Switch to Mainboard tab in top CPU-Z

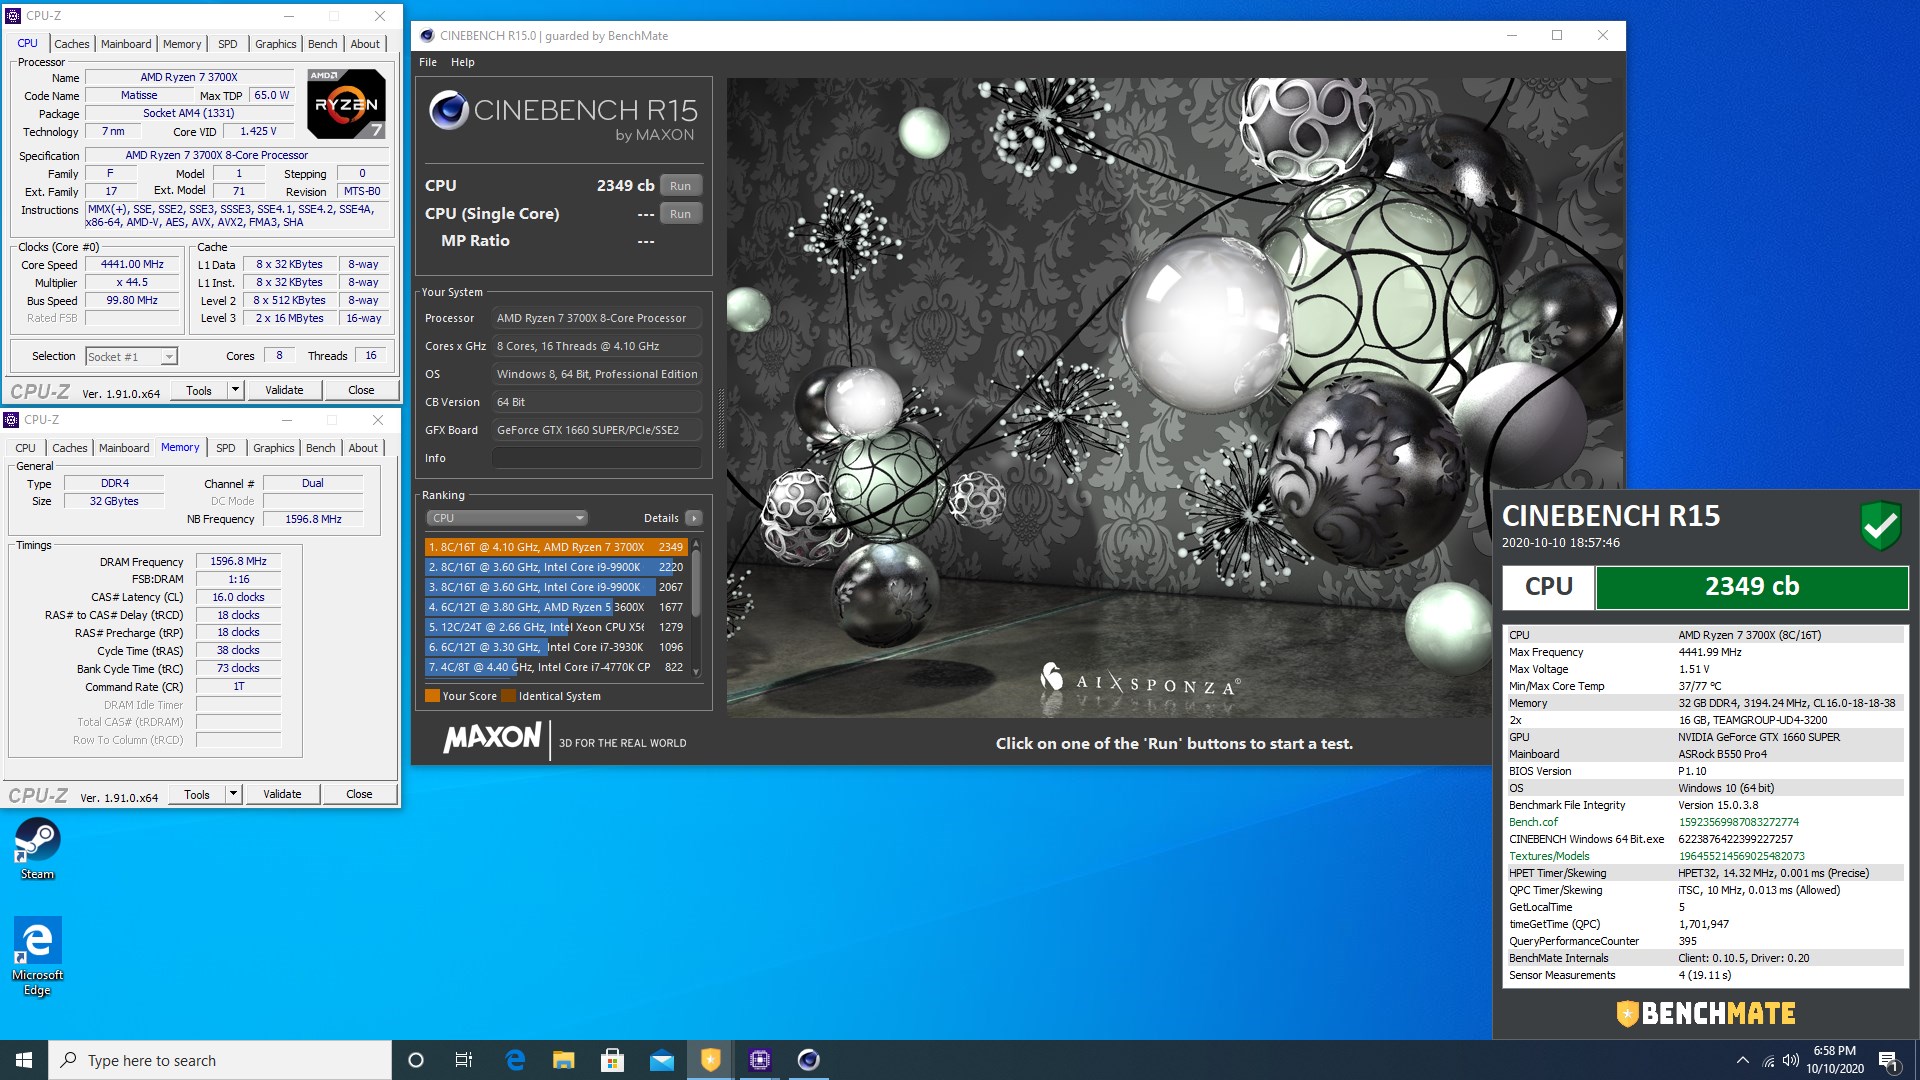point(126,44)
